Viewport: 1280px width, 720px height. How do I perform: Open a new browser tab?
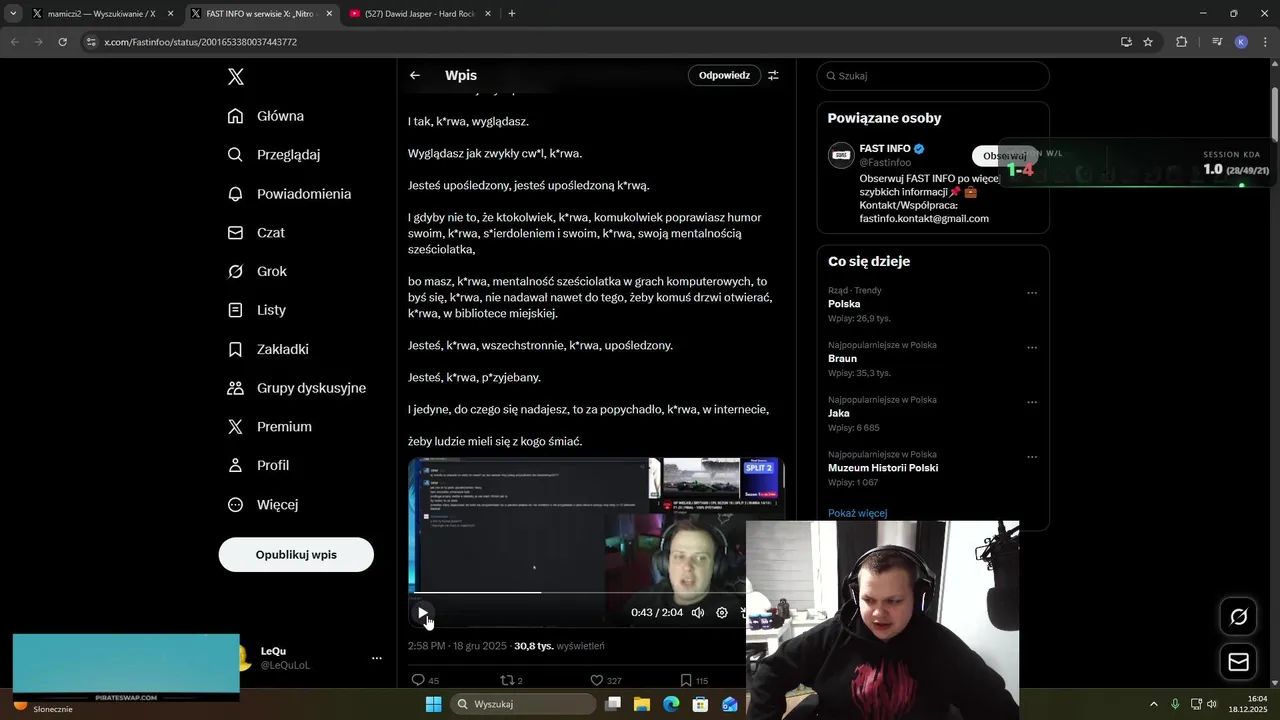point(512,14)
